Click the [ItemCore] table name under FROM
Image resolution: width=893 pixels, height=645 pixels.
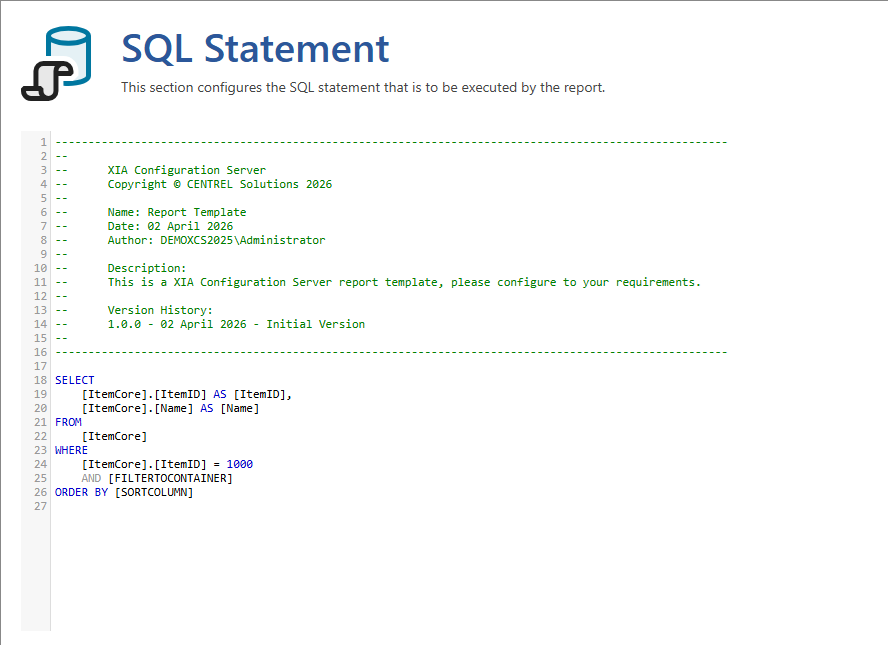[114, 436]
